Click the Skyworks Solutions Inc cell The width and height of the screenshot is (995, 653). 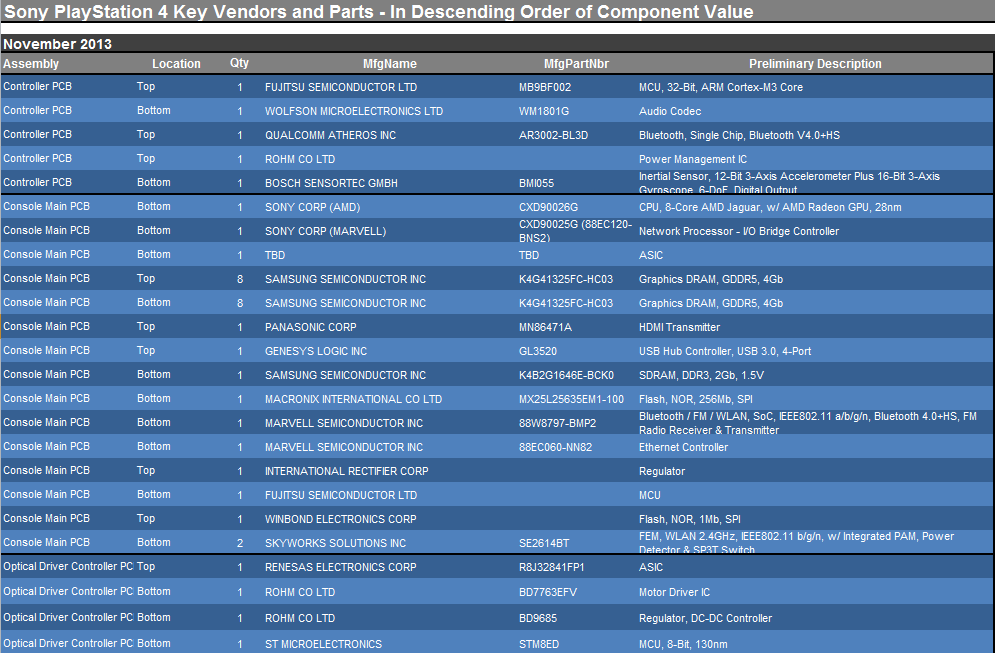335,544
